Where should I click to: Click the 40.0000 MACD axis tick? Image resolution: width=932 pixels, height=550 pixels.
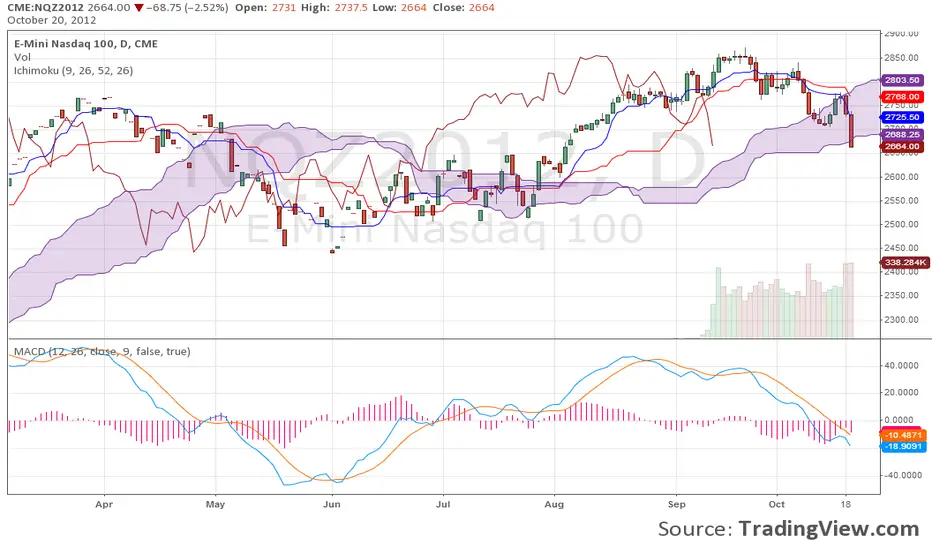(x=902, y=365)
